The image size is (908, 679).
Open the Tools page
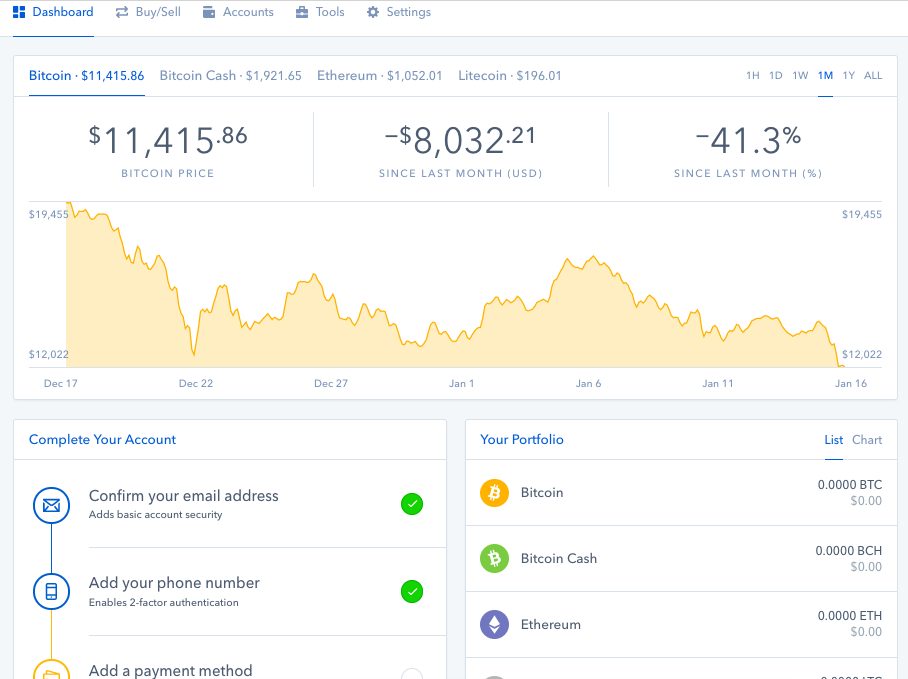coord(320,12)
